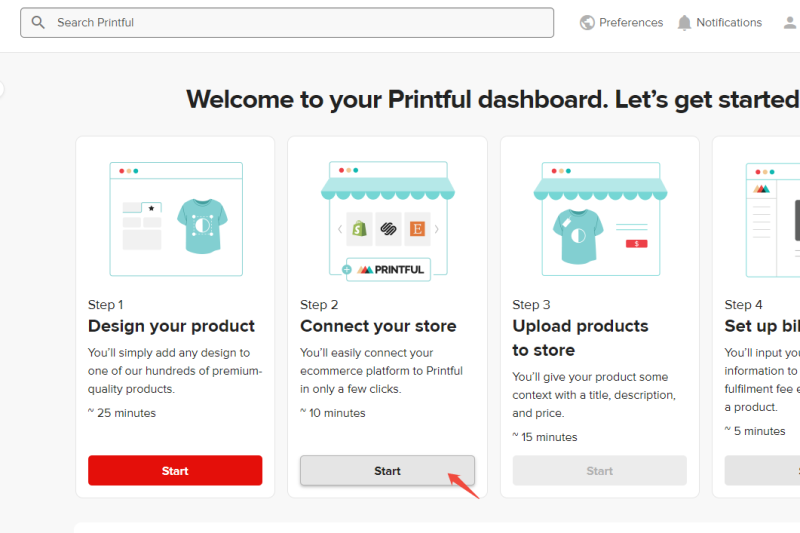The image size is (800, 533).
Task: Click the 'Upload products to store' heading
Action: (580, 338)
